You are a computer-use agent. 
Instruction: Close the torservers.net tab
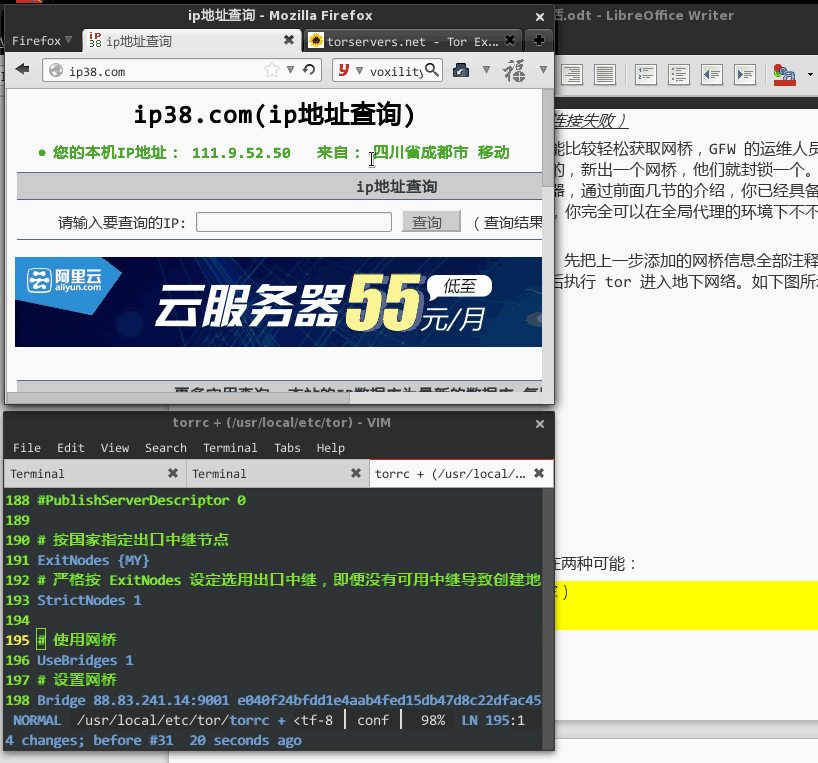pos(510,40)
